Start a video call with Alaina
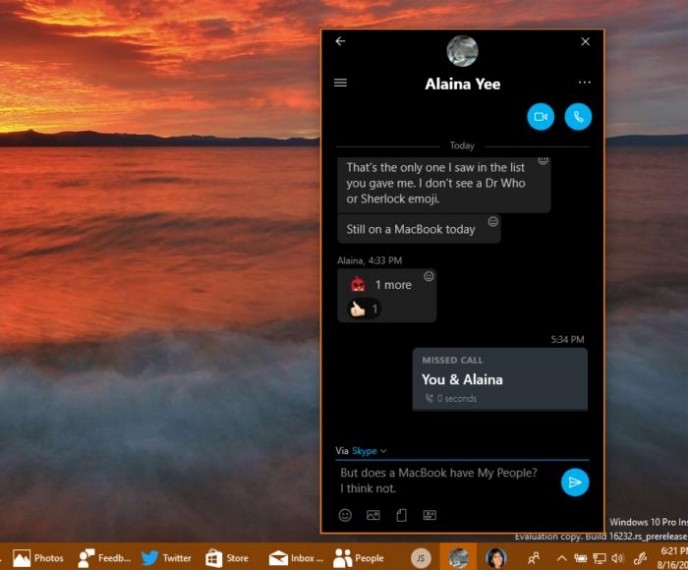 tap(540, 117)
